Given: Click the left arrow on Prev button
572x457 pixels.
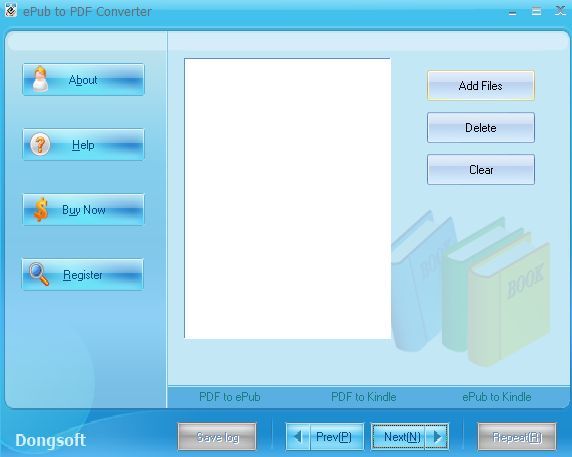Looking at the screenshot, I should (298, 437).
